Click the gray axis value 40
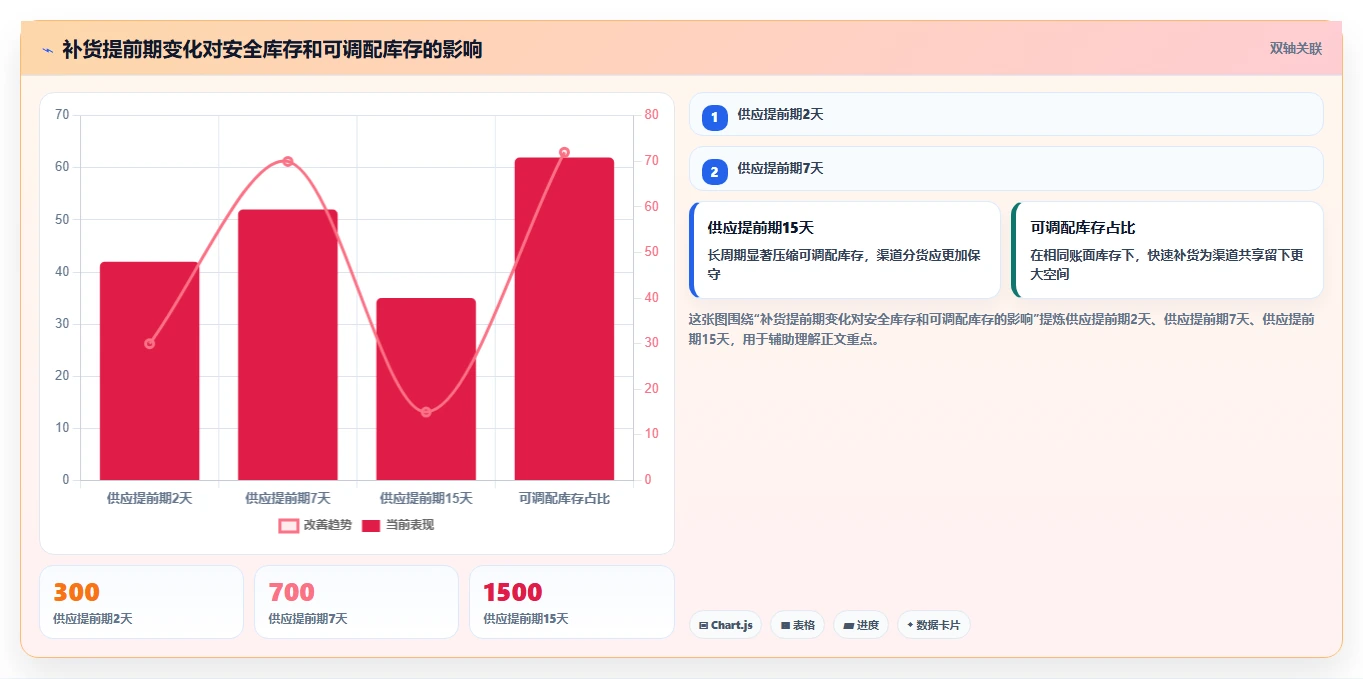Image resolution: width=1363 pixels, height=679 pixels. pos(62,272)
